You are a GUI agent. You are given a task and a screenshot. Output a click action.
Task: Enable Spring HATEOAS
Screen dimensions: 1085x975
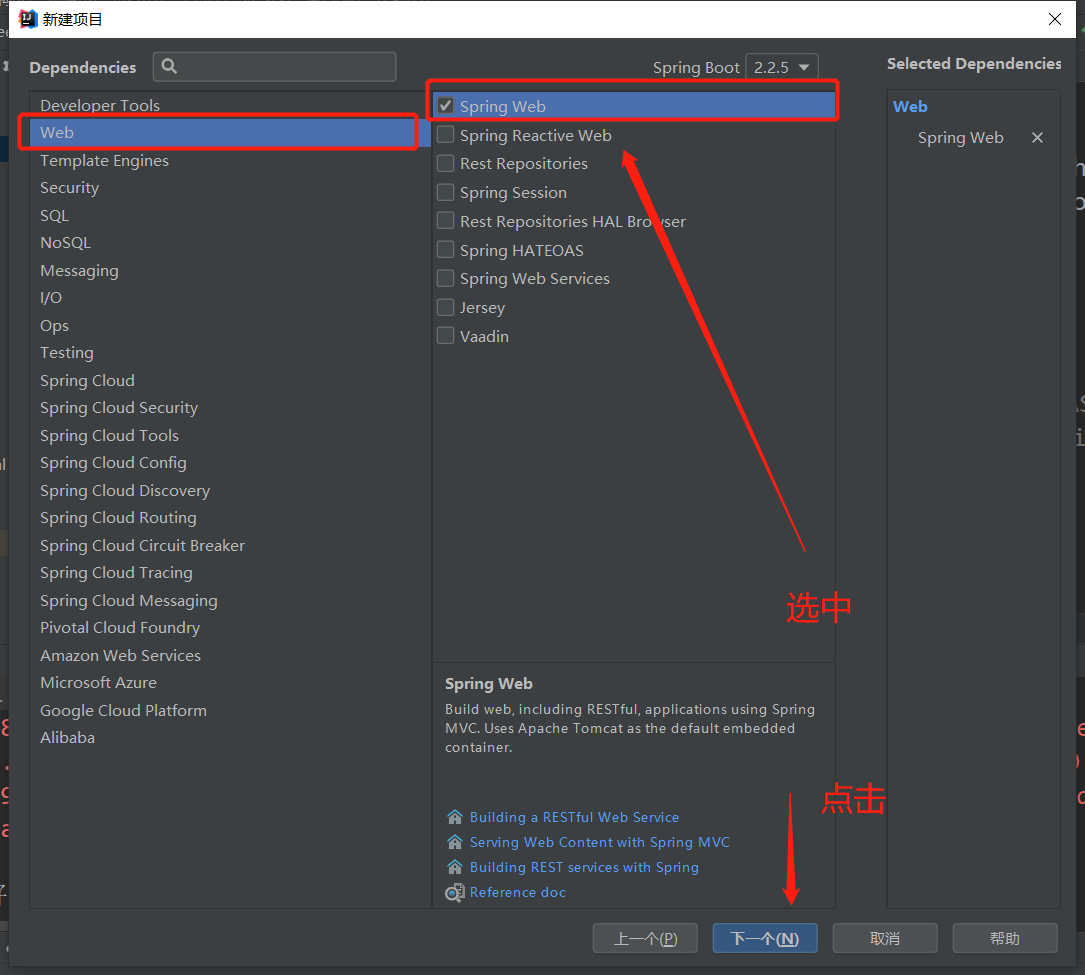[446, 250]
